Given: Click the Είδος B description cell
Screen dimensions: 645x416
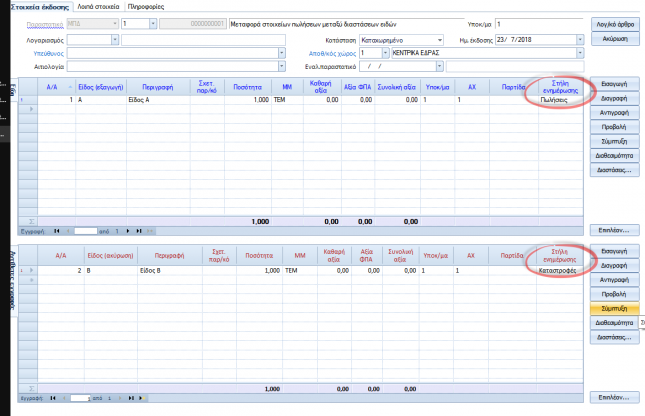Looking at the screenshot, I should coord(170,270).
